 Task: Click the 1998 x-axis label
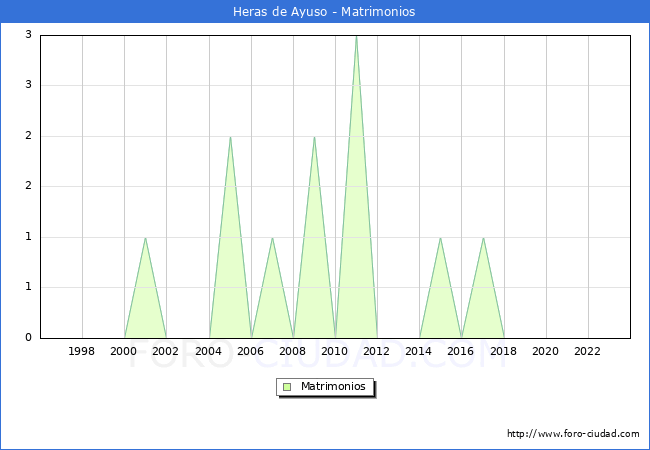[82, 351]
